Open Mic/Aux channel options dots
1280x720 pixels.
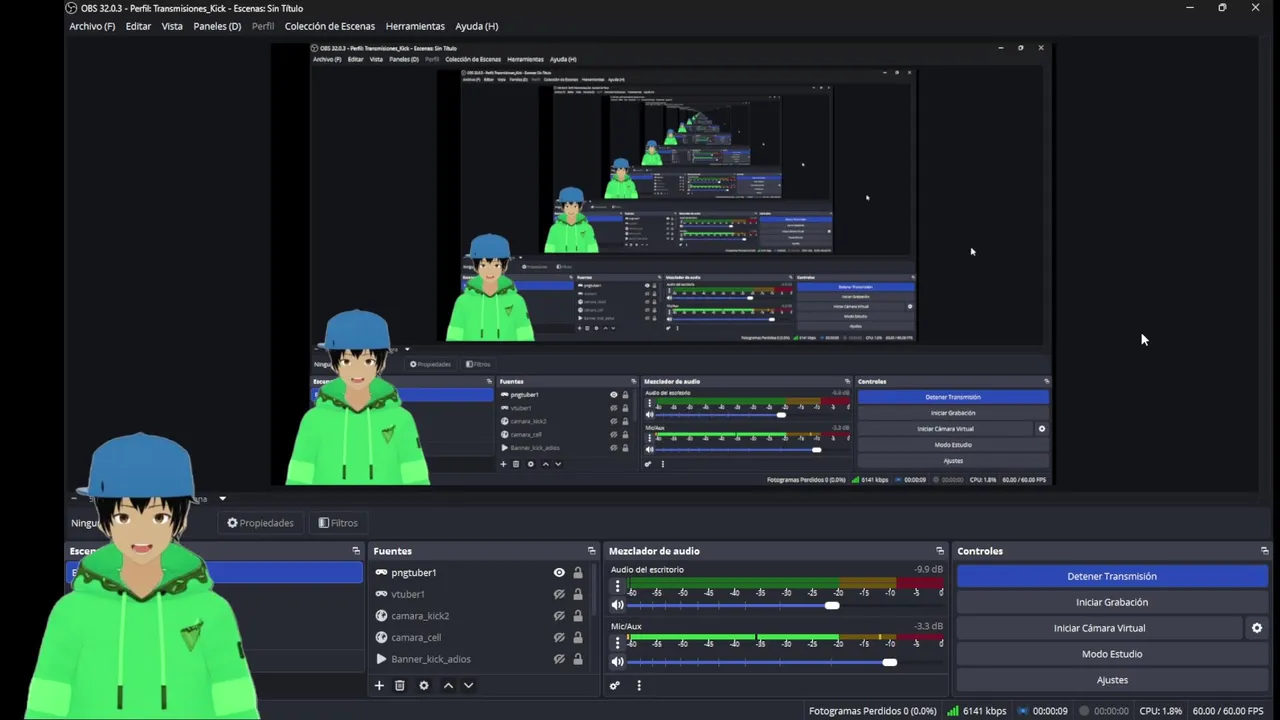617,645
